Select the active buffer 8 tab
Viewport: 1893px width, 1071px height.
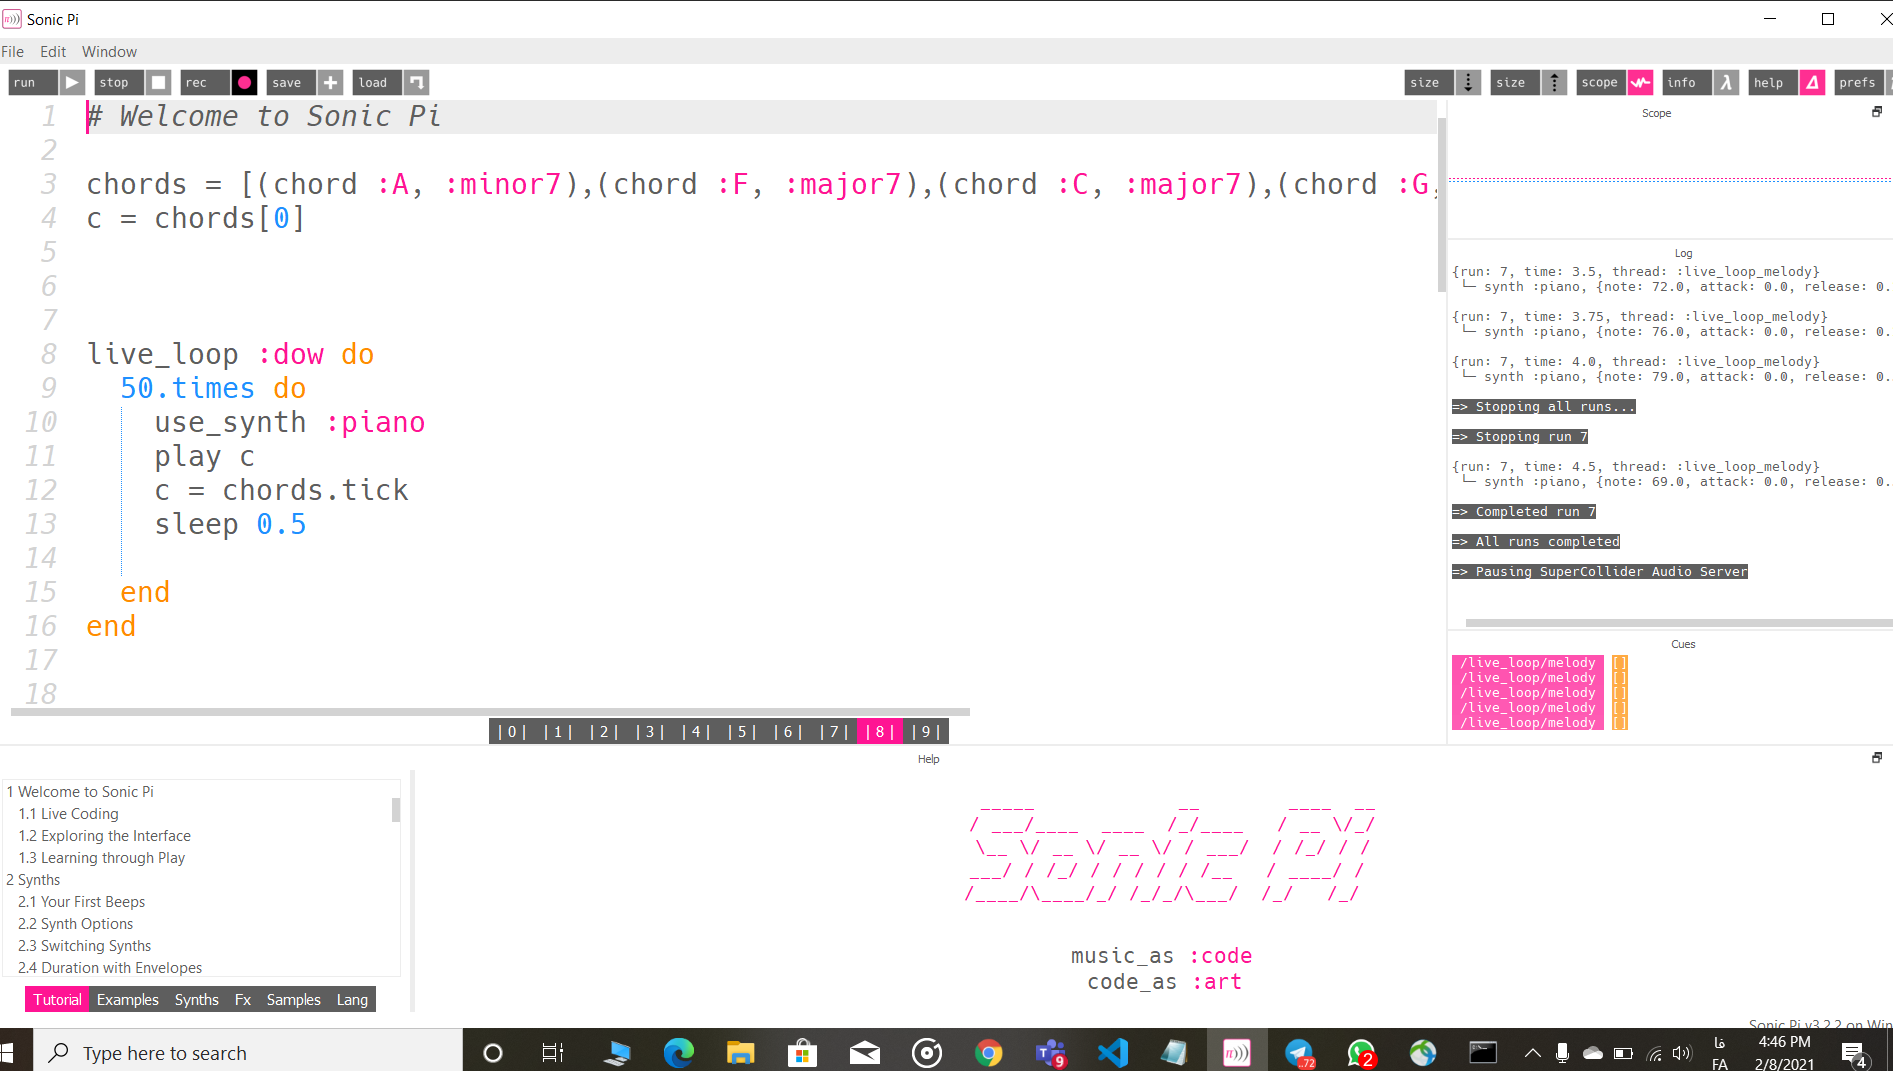click(880, 732)
